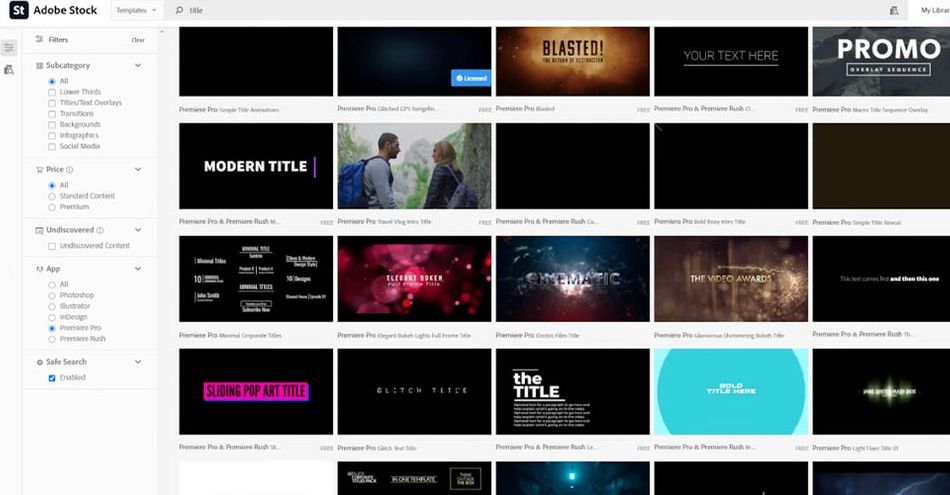This screenshot has width=950, height=495.
Task: Collapse the Undiscovered section chevron
Action: (138, 230)
